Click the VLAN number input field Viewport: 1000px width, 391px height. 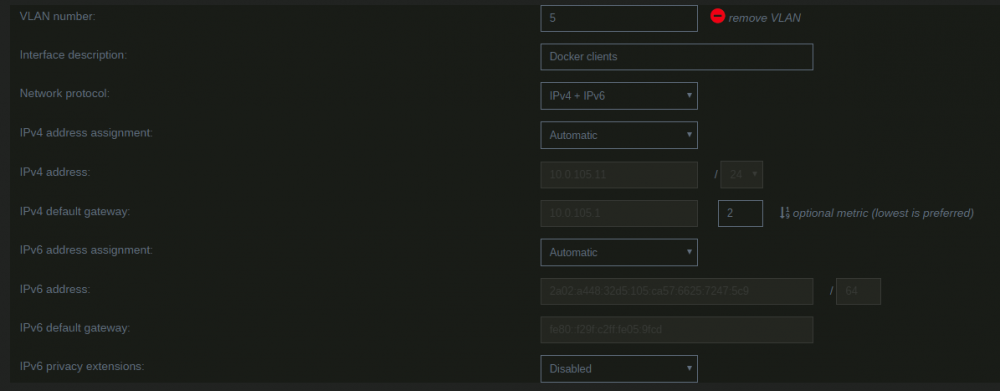point(619,18)
